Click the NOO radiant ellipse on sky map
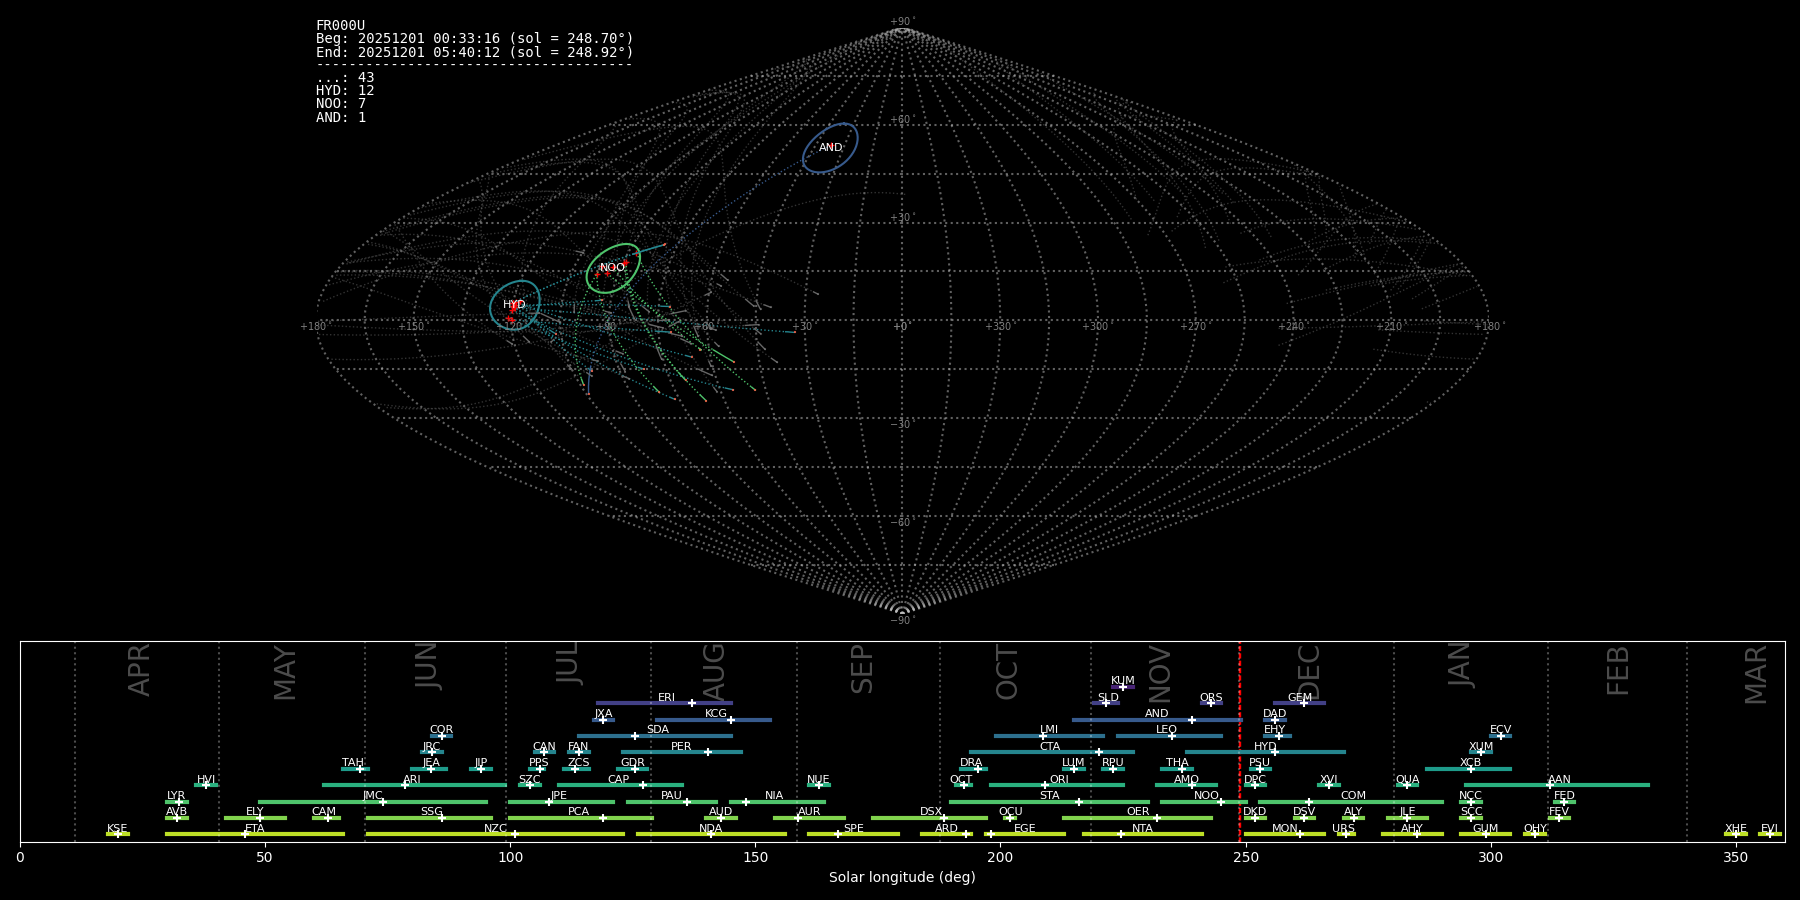Screen dimensions: 1800x900 (x=613, y=268)
